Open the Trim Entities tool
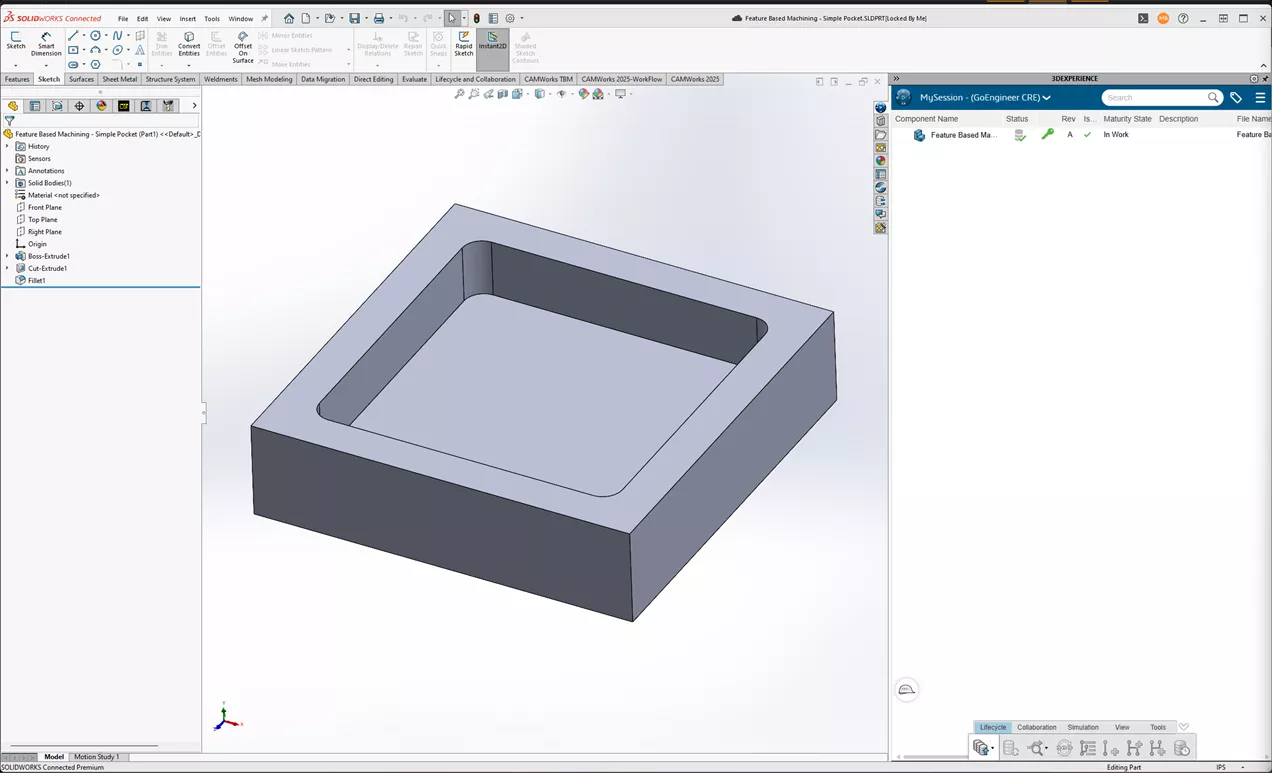Image resolution: width=1272 pixels, height=773 pixels. 161,44
